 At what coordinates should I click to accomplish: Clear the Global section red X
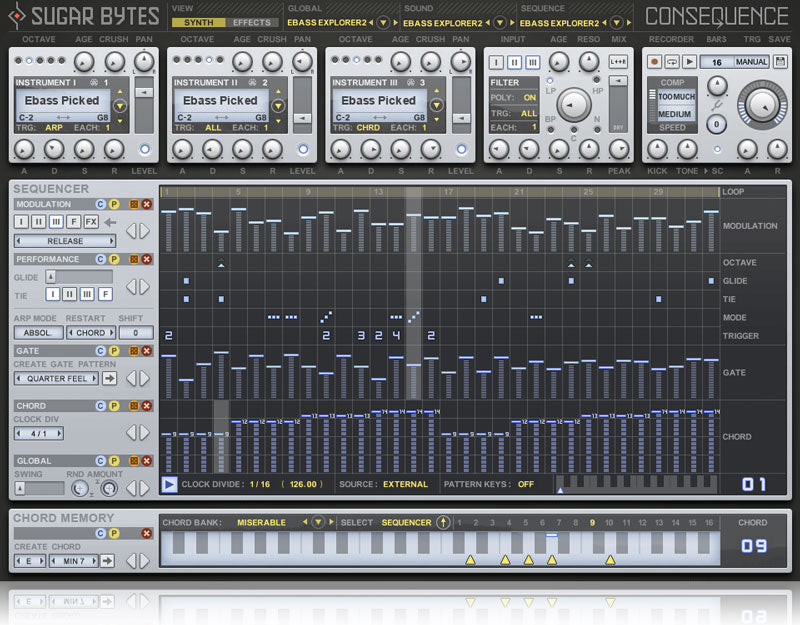pyautogui.click(x=147, y=461)
